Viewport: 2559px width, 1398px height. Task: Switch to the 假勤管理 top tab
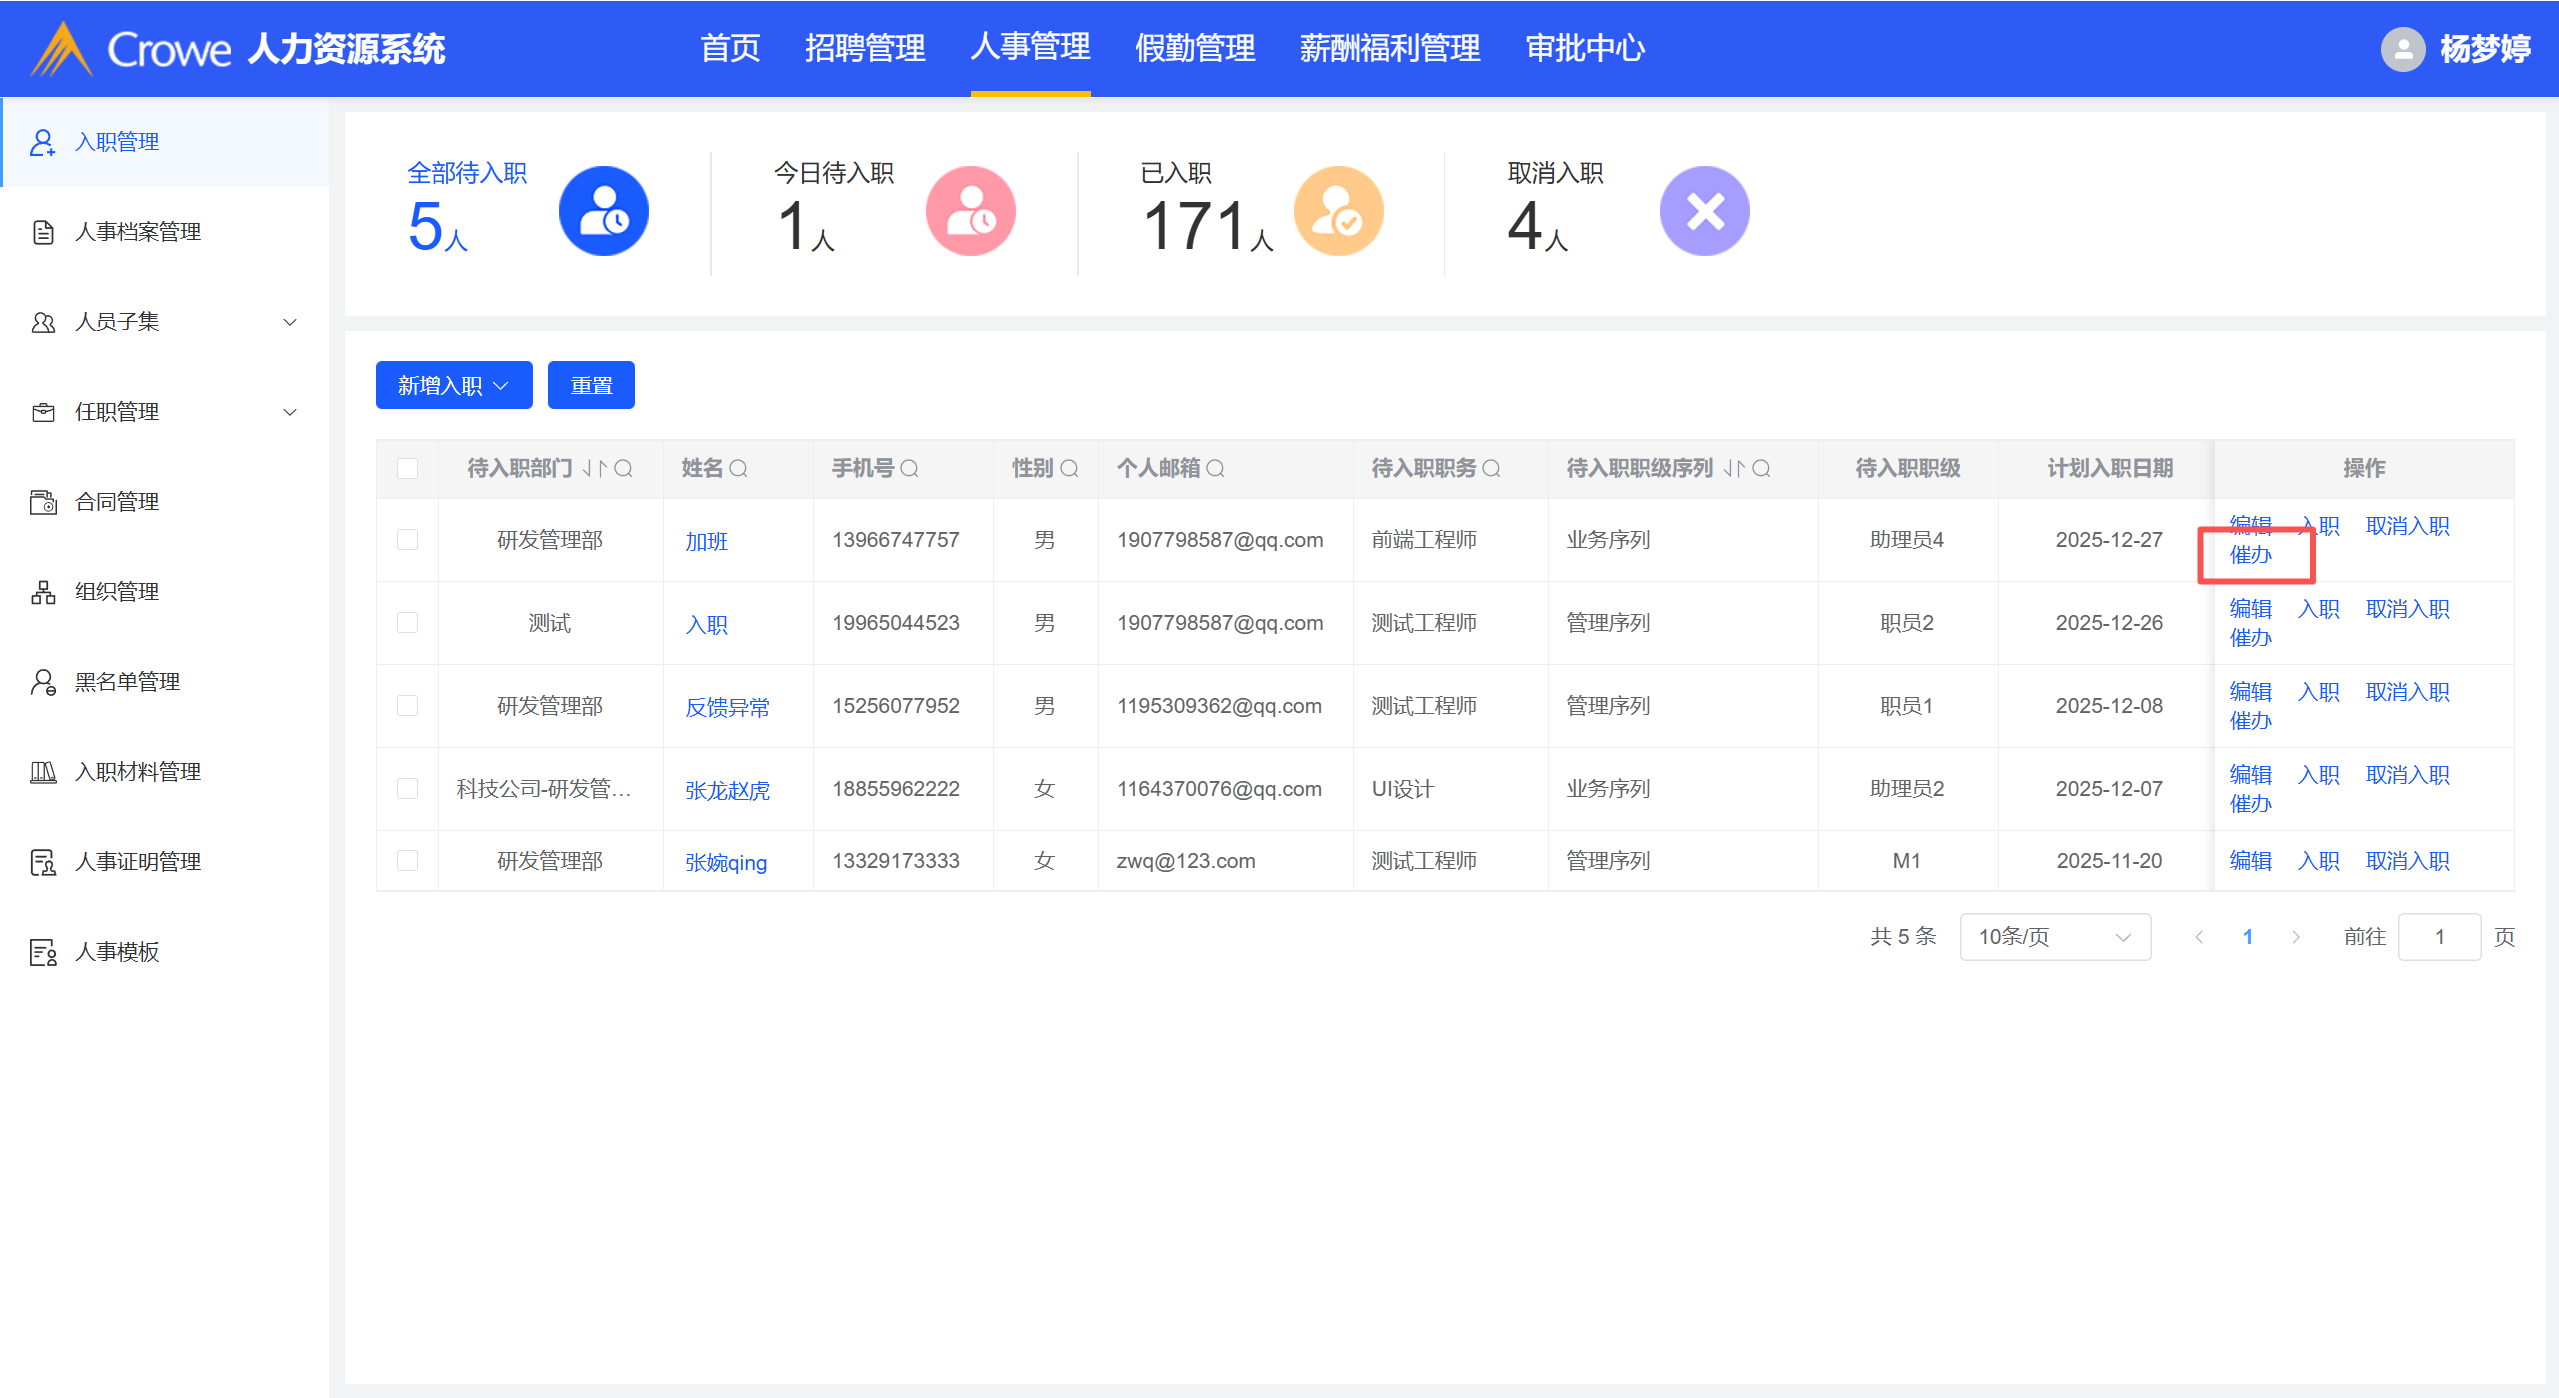1194,48
